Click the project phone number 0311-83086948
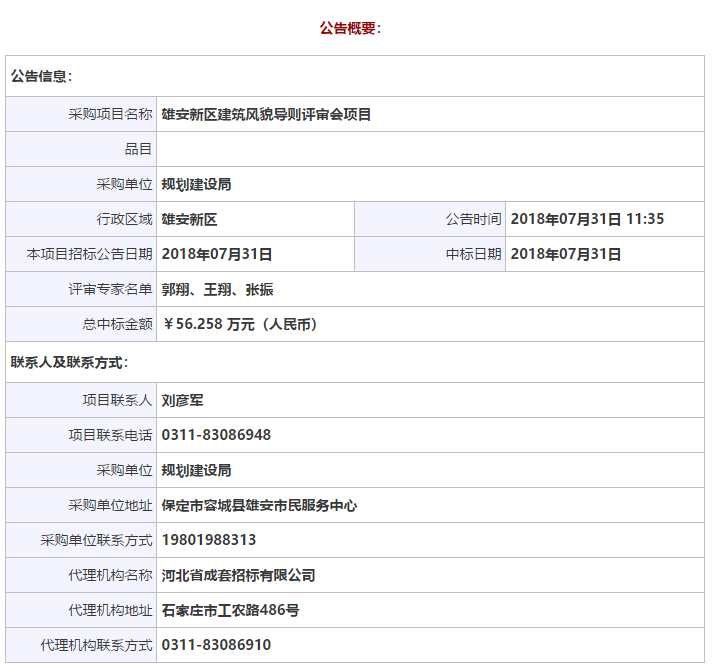This screenshot has height=668, width=712. 216,435
